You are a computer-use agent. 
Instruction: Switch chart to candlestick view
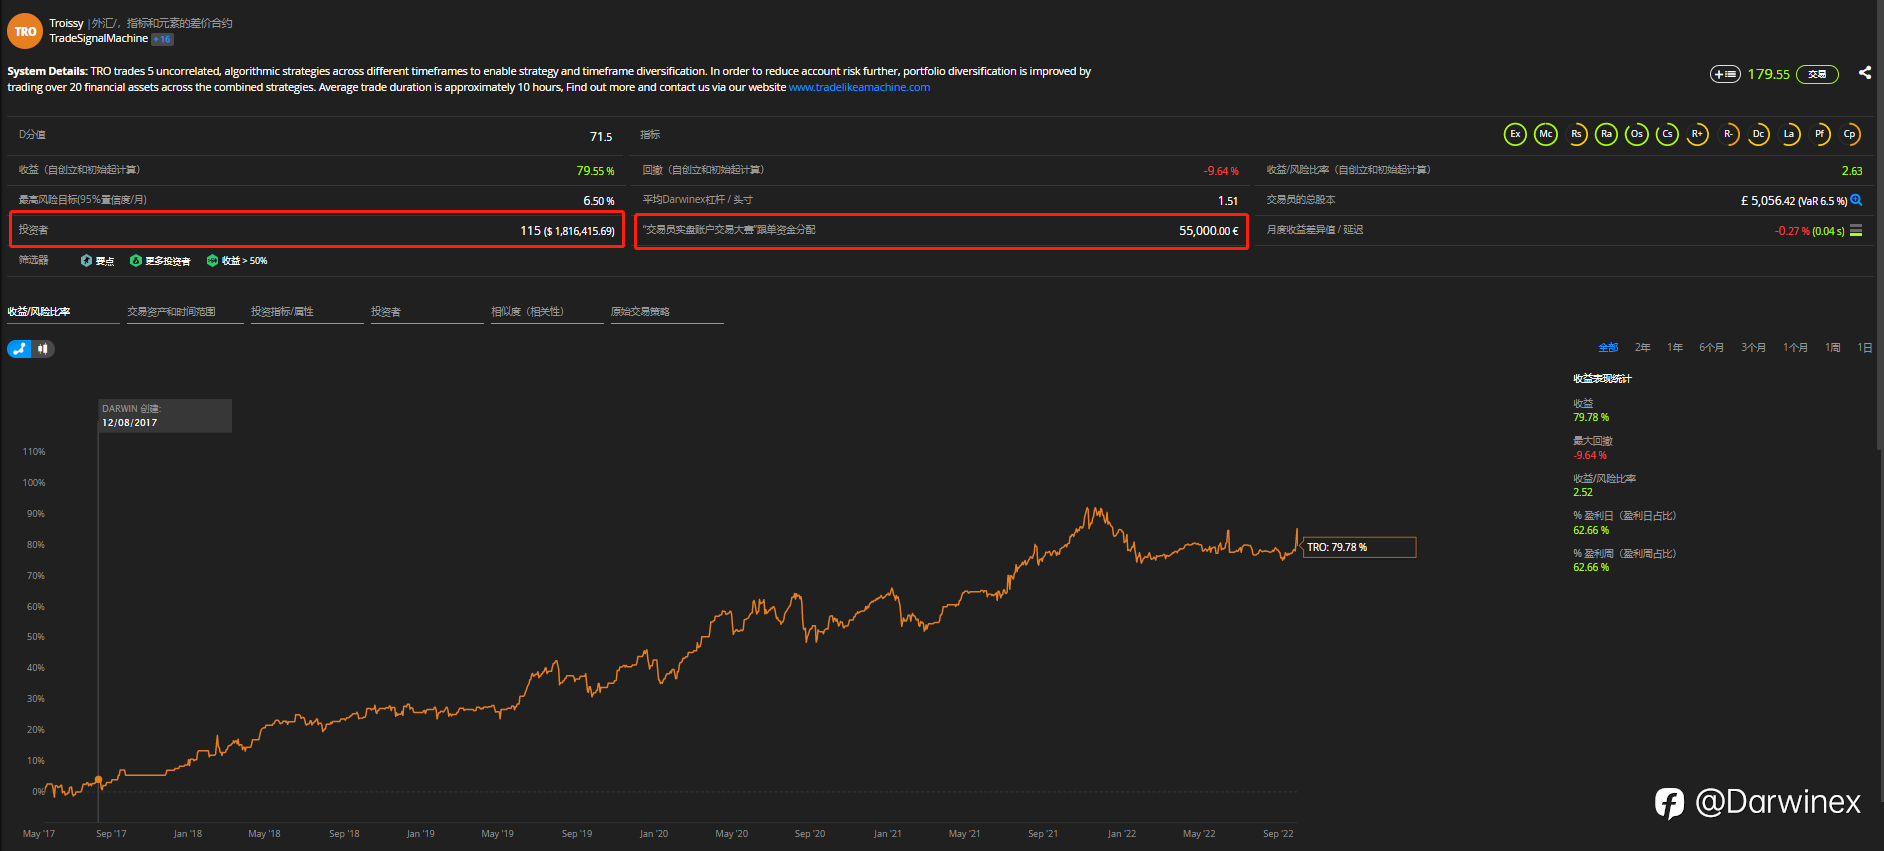coord(43,349)
